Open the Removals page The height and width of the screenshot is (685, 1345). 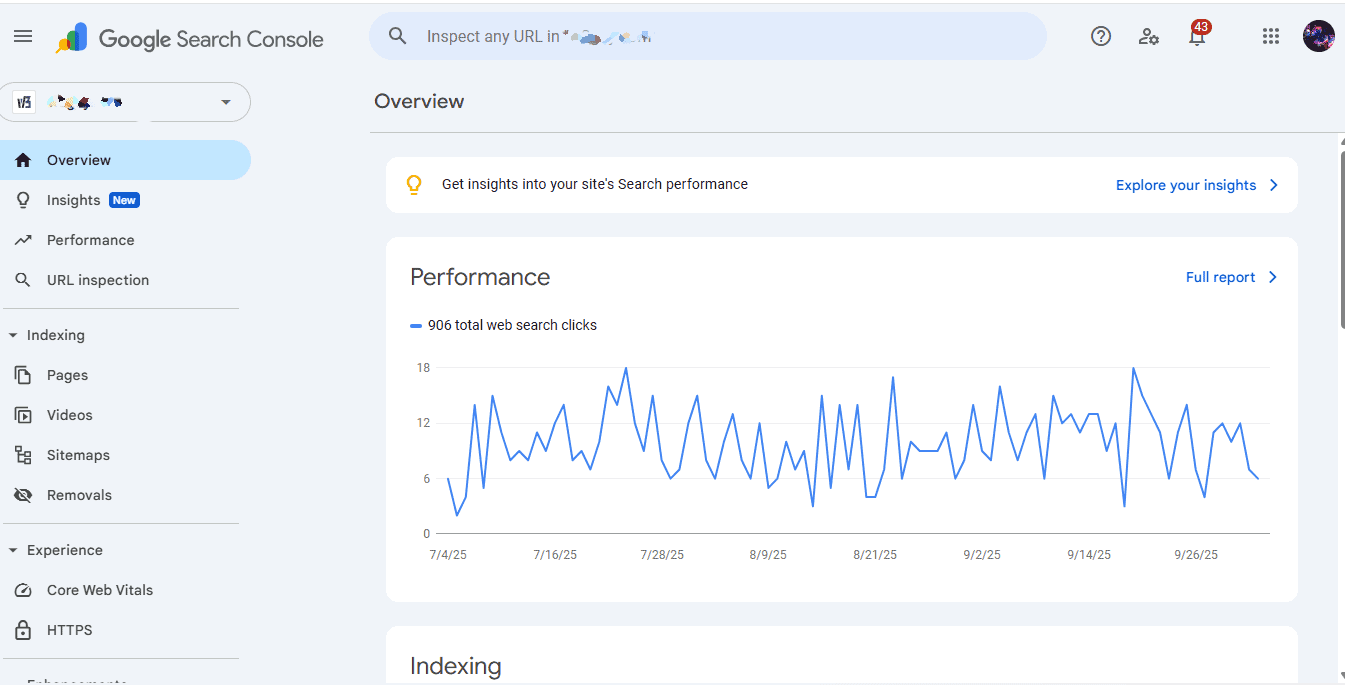(79, 495)
